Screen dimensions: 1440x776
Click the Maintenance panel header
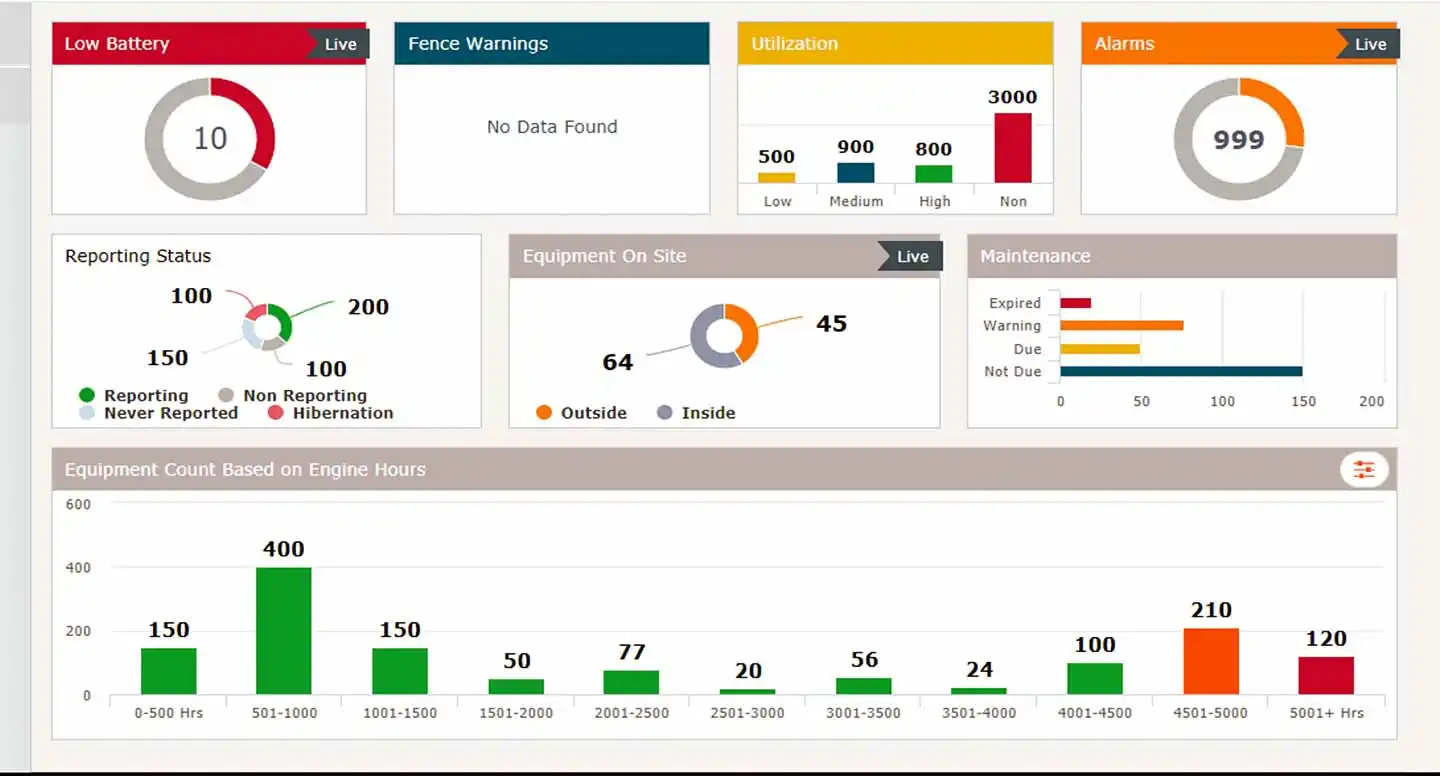pos(1181,257)
